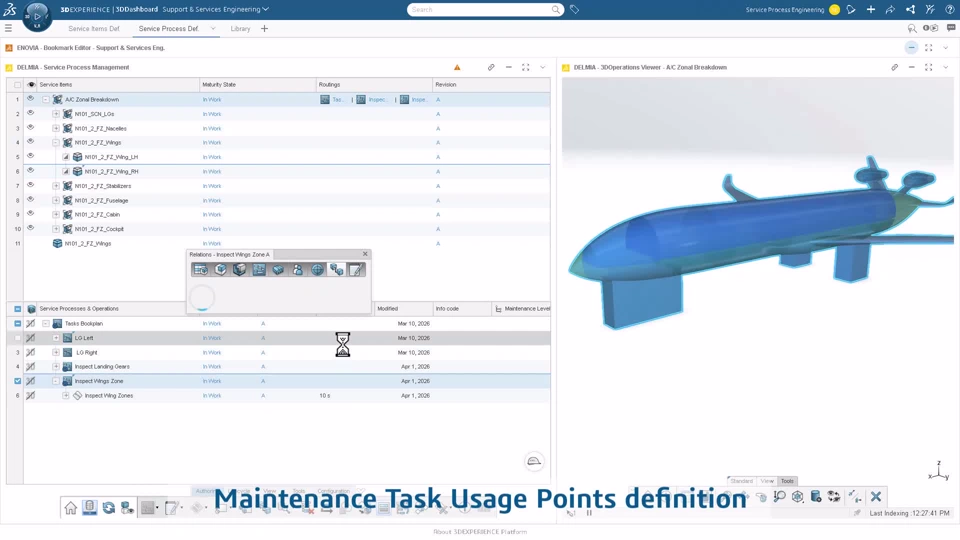Uncheck the Inspect Wings Zone row checkbox

17,381
